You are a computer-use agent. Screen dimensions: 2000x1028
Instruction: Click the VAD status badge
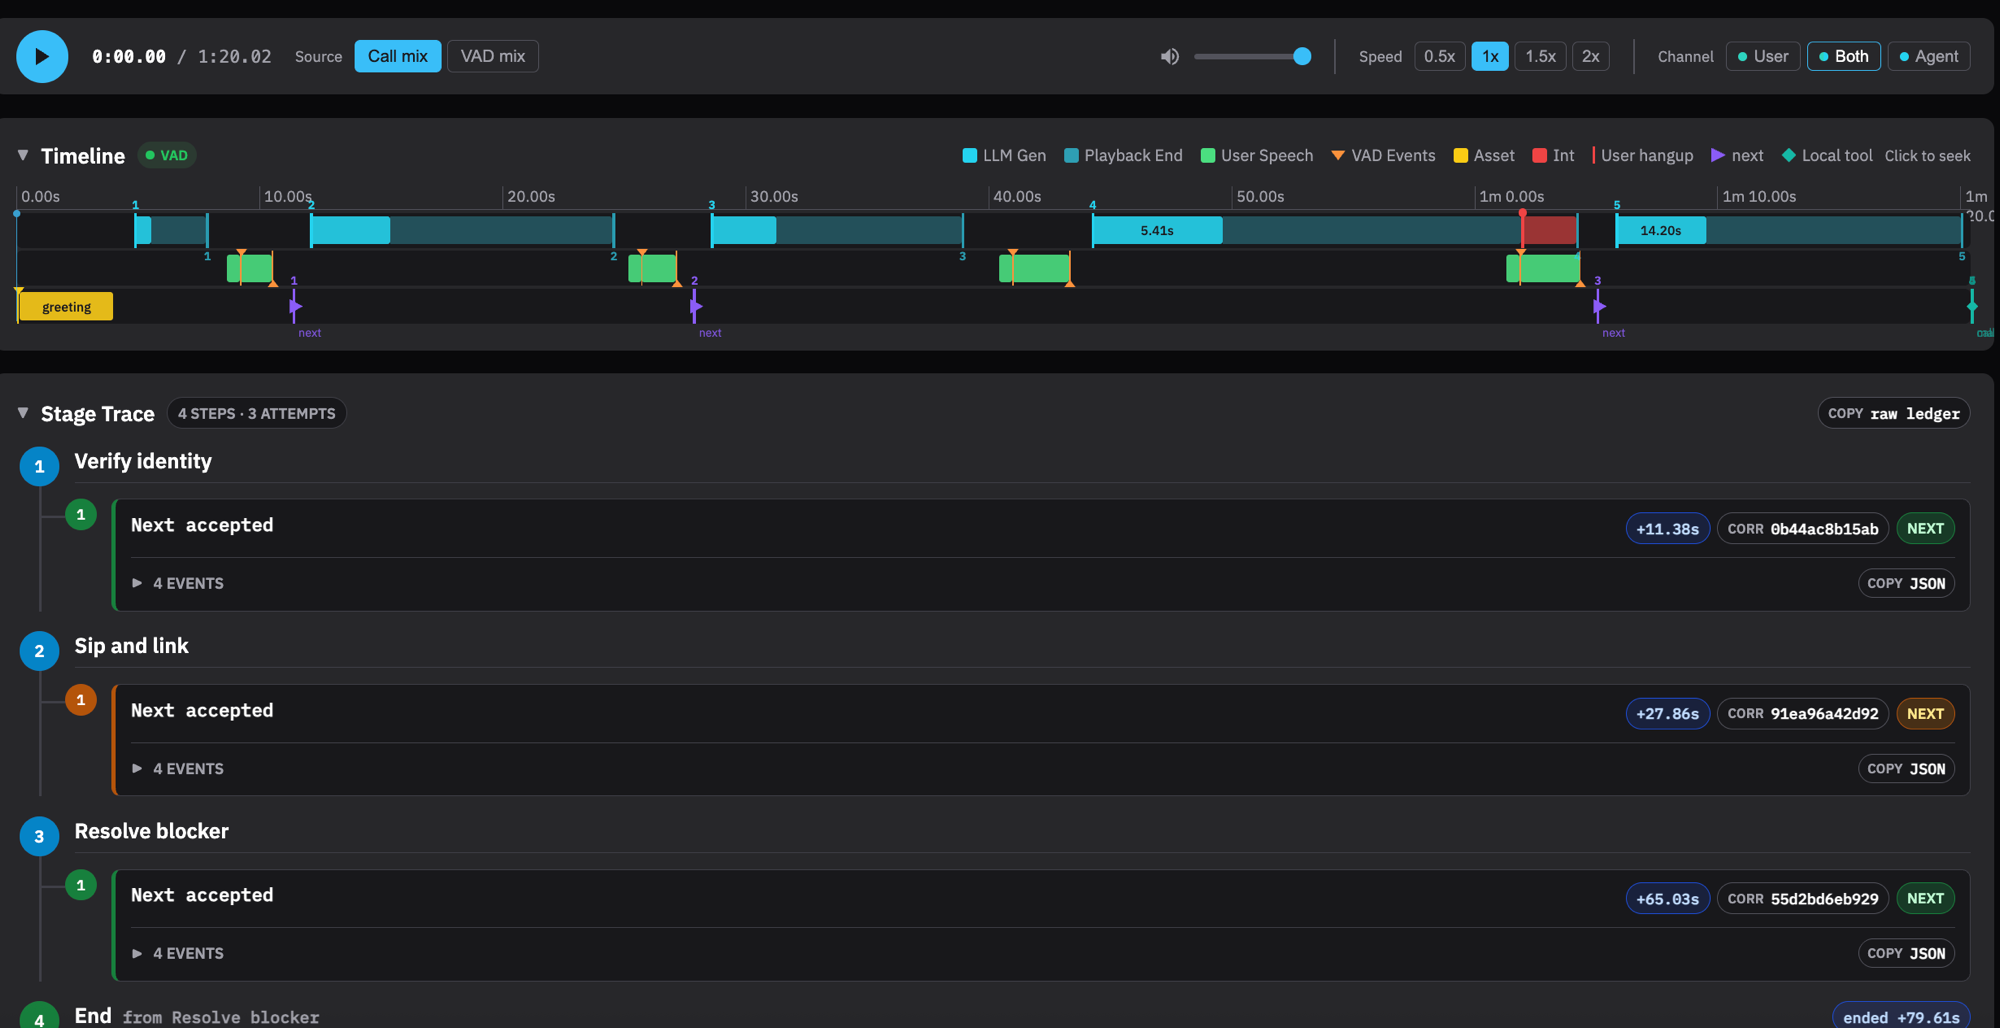[167, 155]
